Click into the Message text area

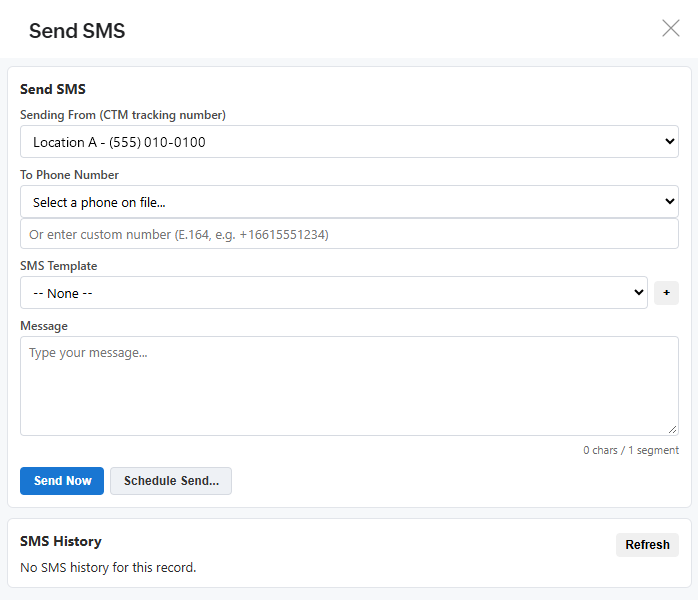[x=349, y=386]
